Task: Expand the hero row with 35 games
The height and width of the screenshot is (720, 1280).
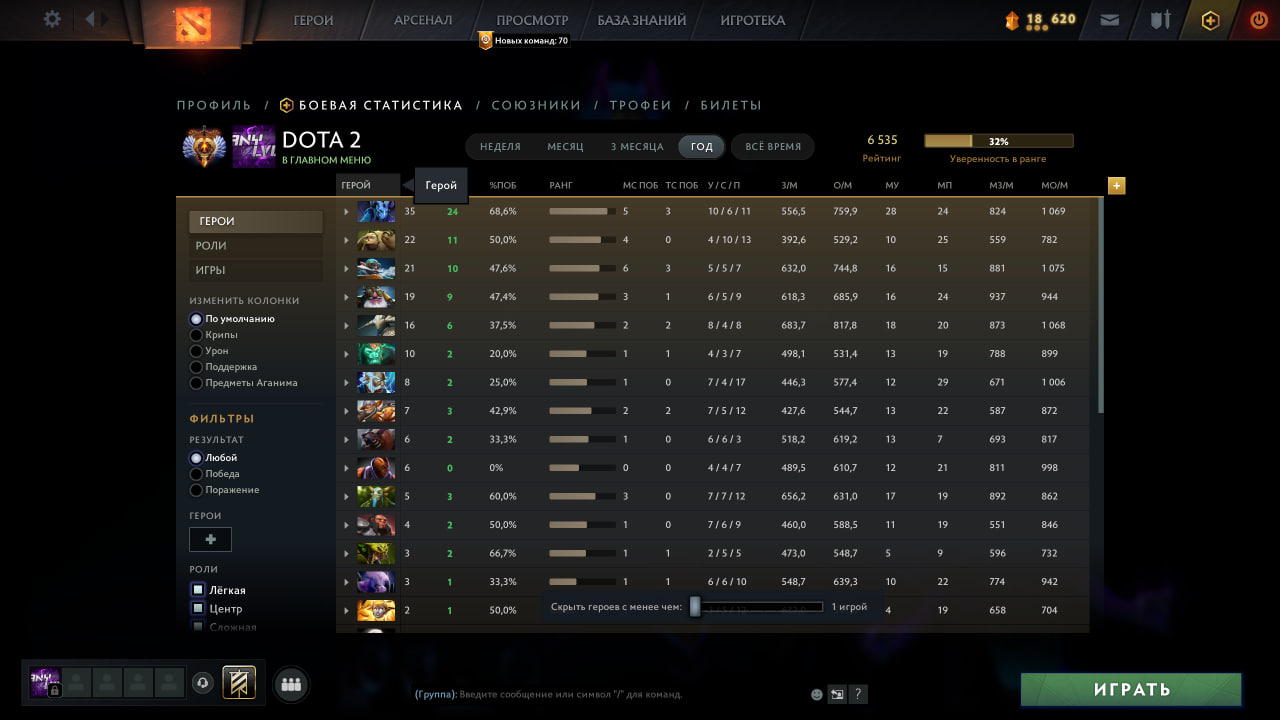Action: click(346, 212)
